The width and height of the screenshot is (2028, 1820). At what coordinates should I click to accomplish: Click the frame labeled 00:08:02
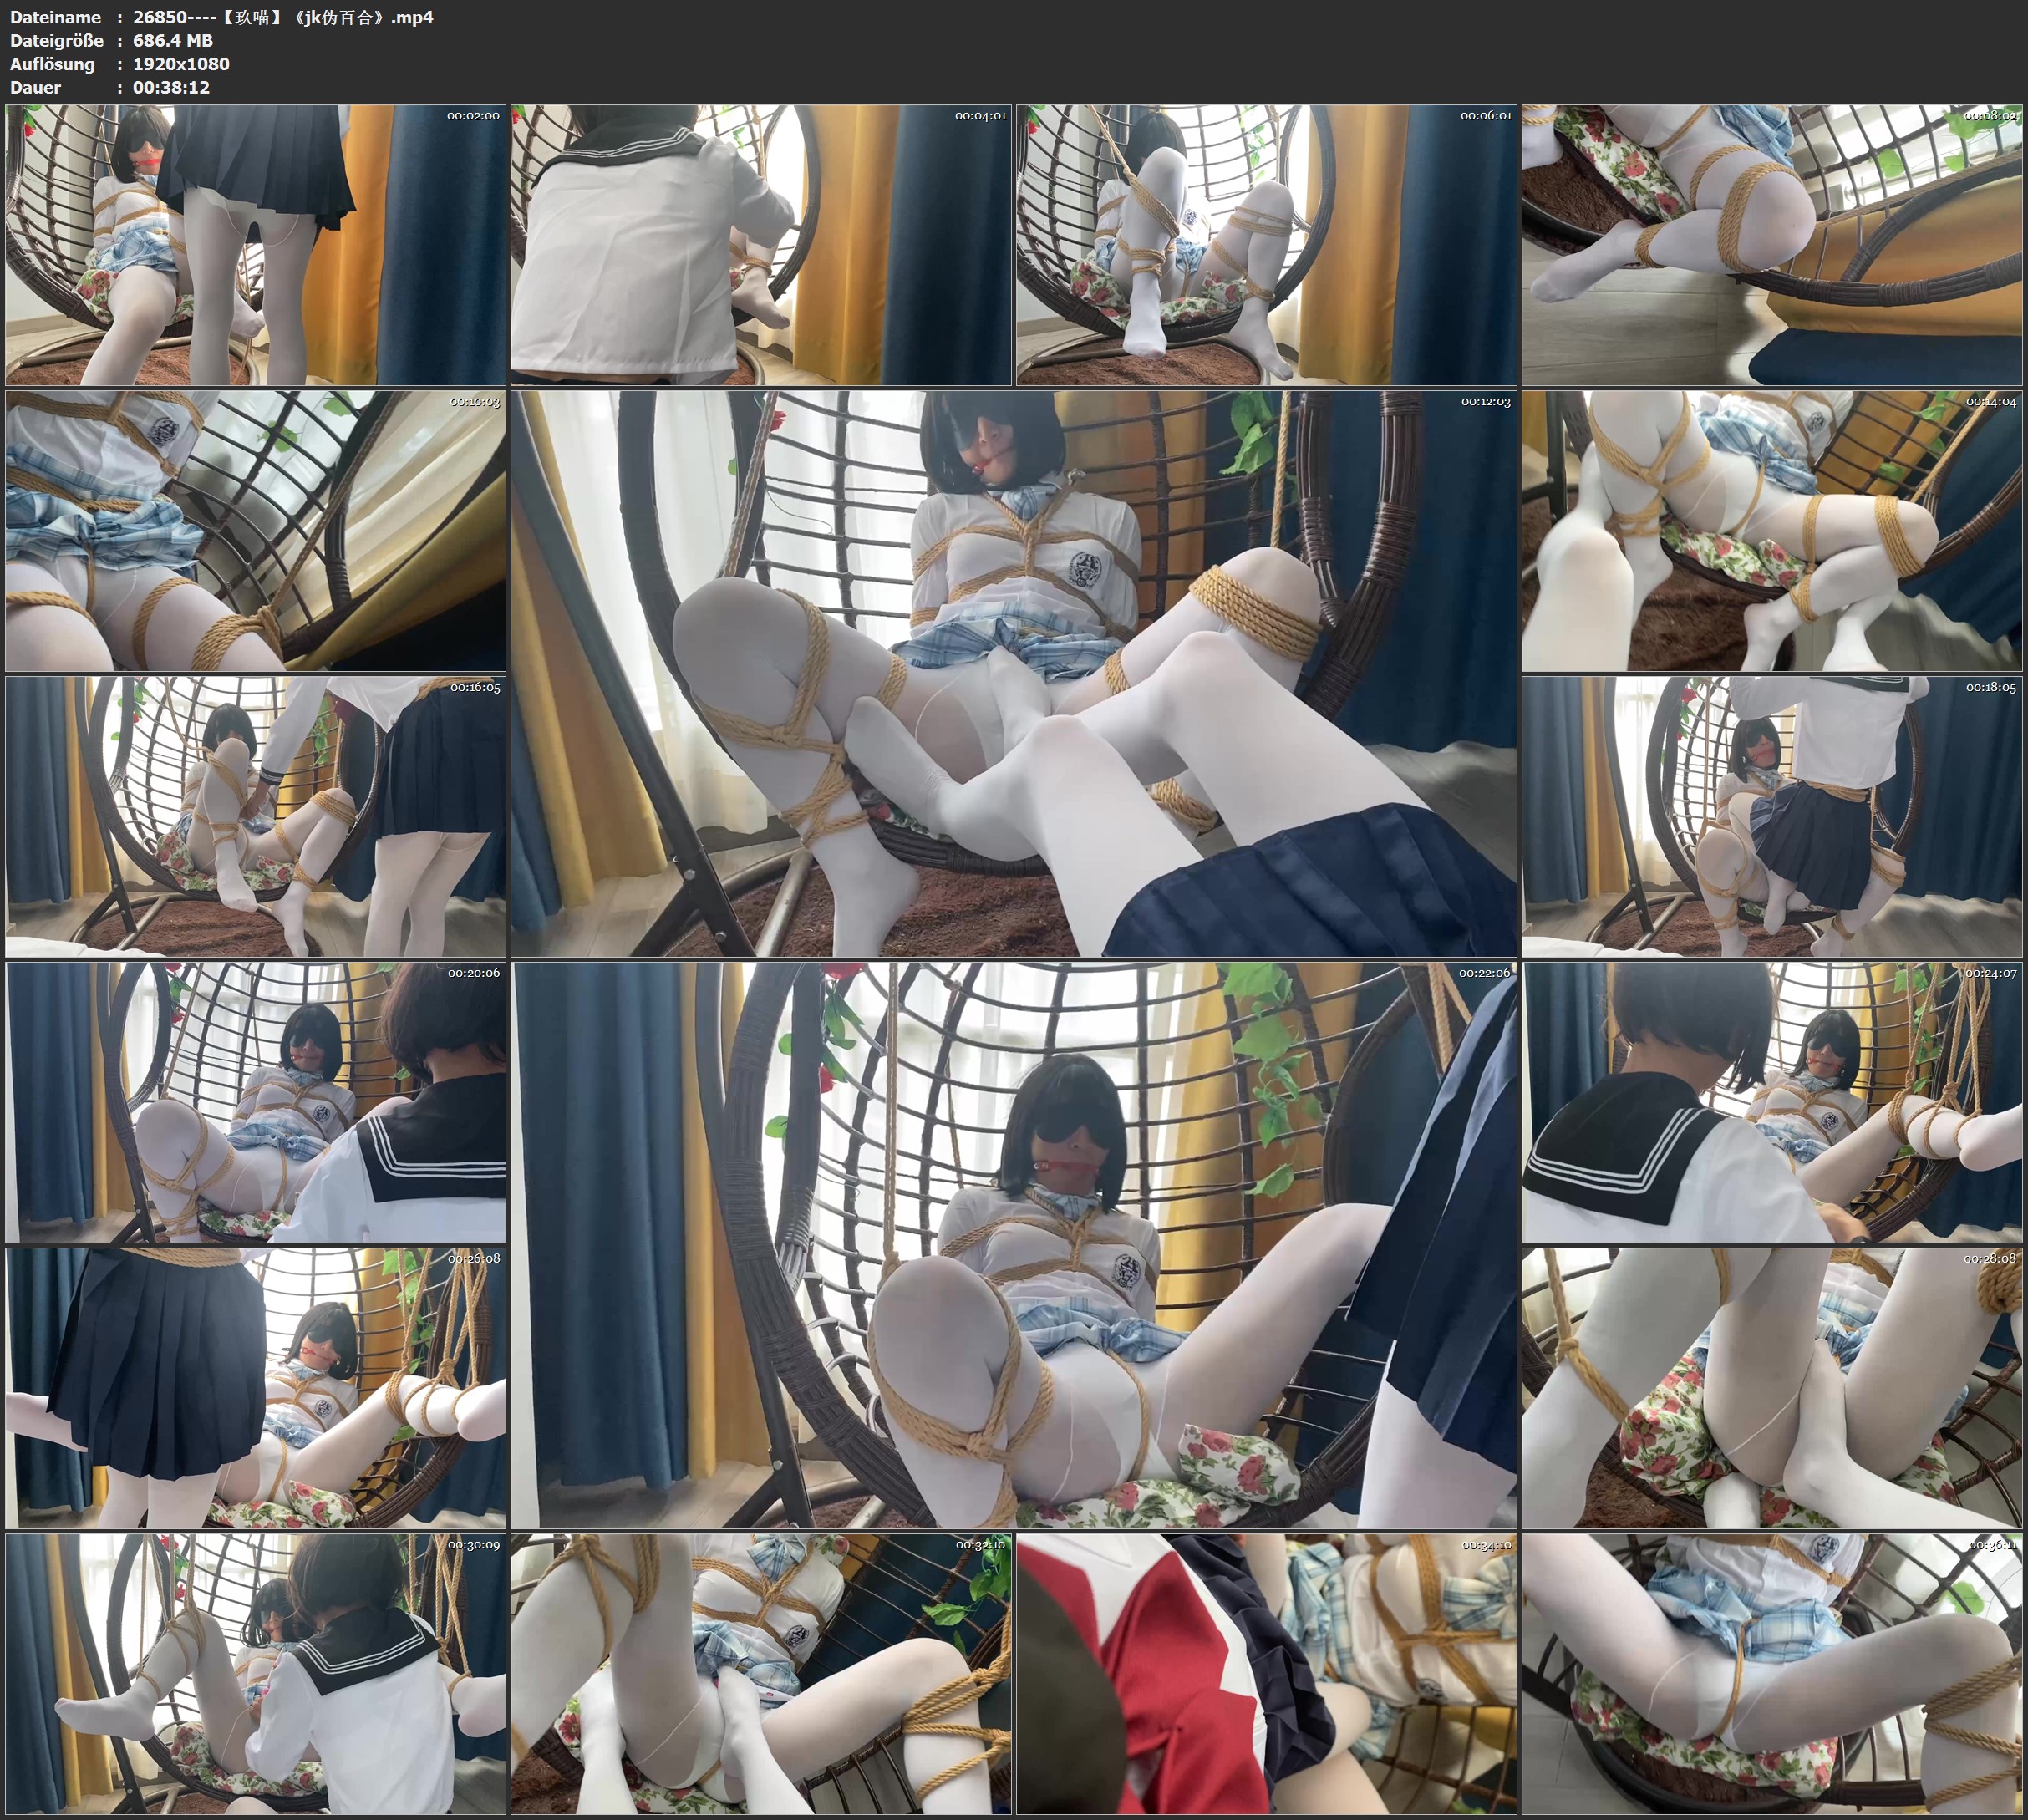(x=1773, y=245)
